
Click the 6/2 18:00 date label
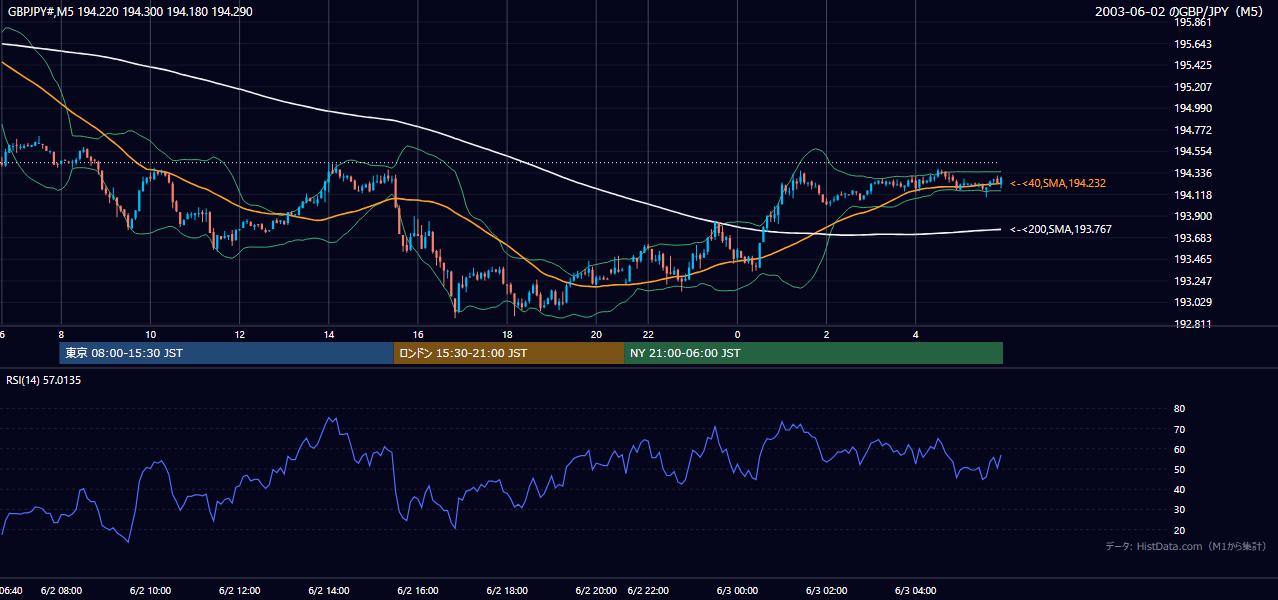coord(507,591)
